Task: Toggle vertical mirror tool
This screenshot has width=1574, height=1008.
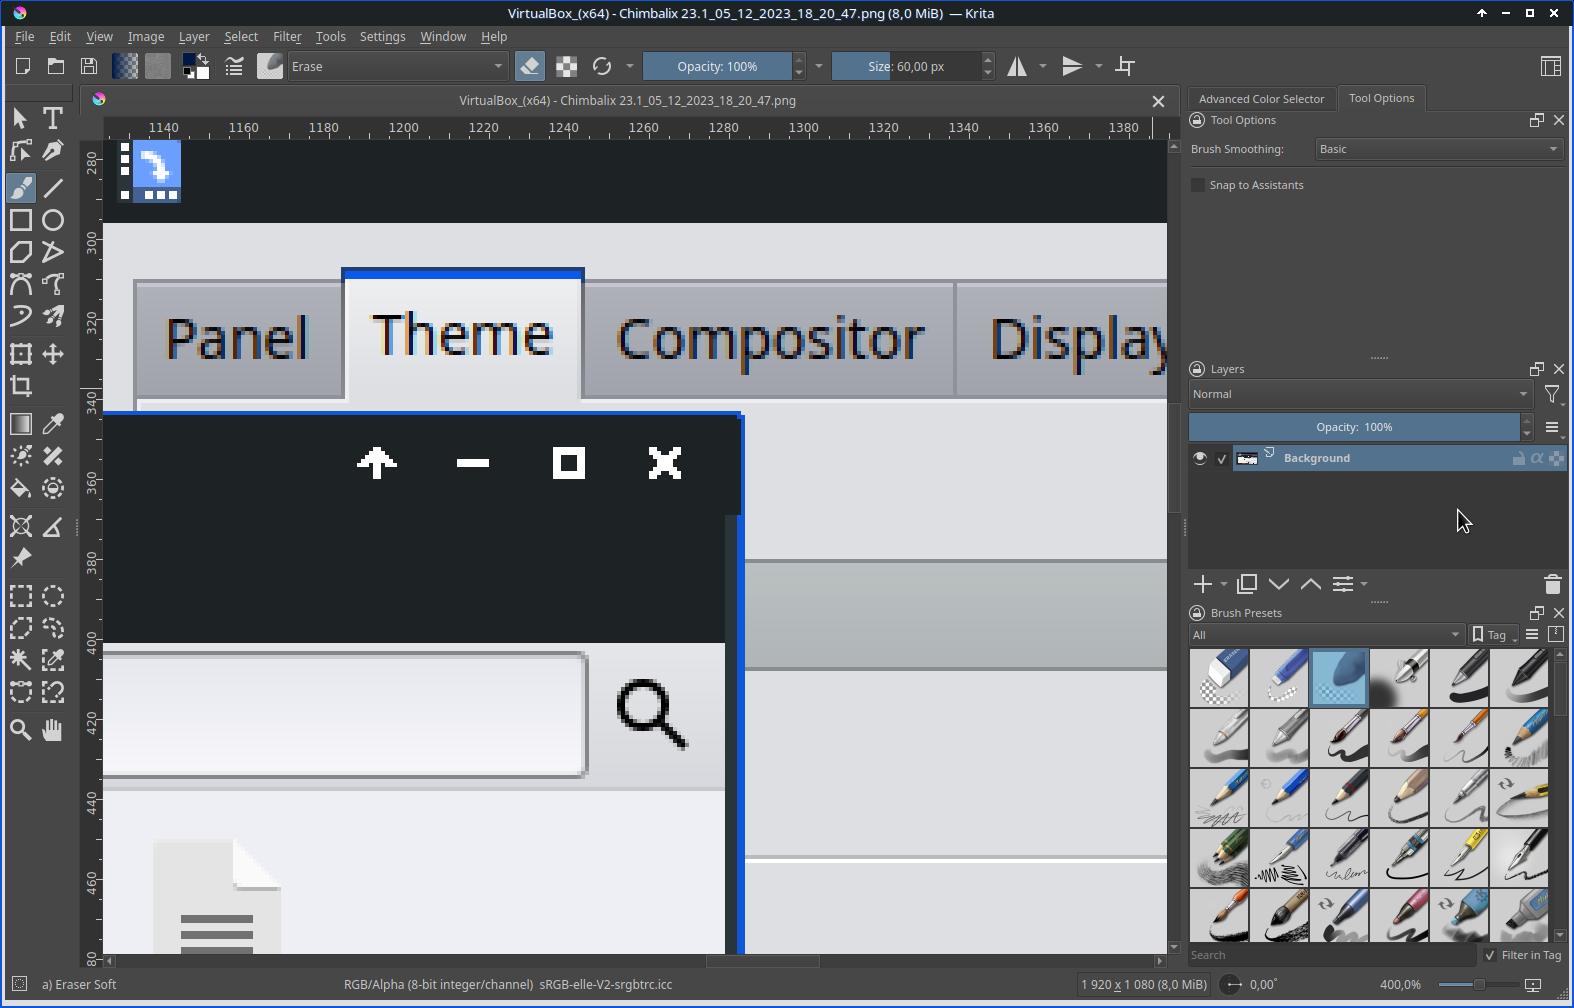Action: [x=1072, y=66]
